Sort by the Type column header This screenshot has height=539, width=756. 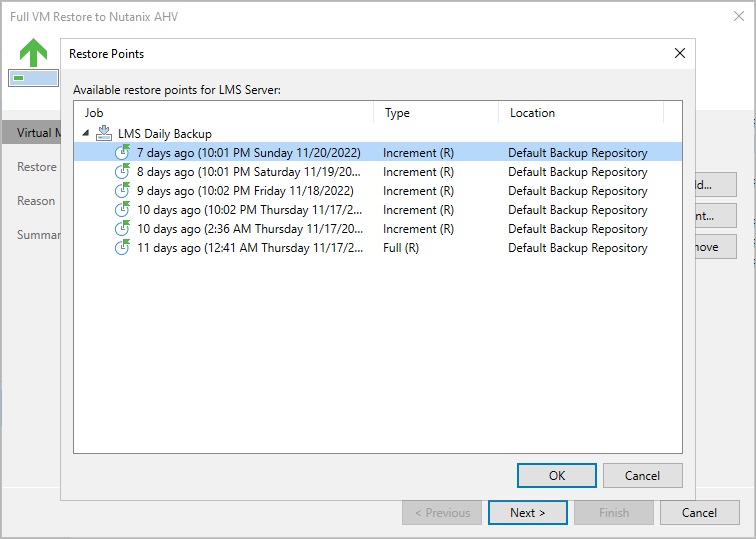[436, 113]
